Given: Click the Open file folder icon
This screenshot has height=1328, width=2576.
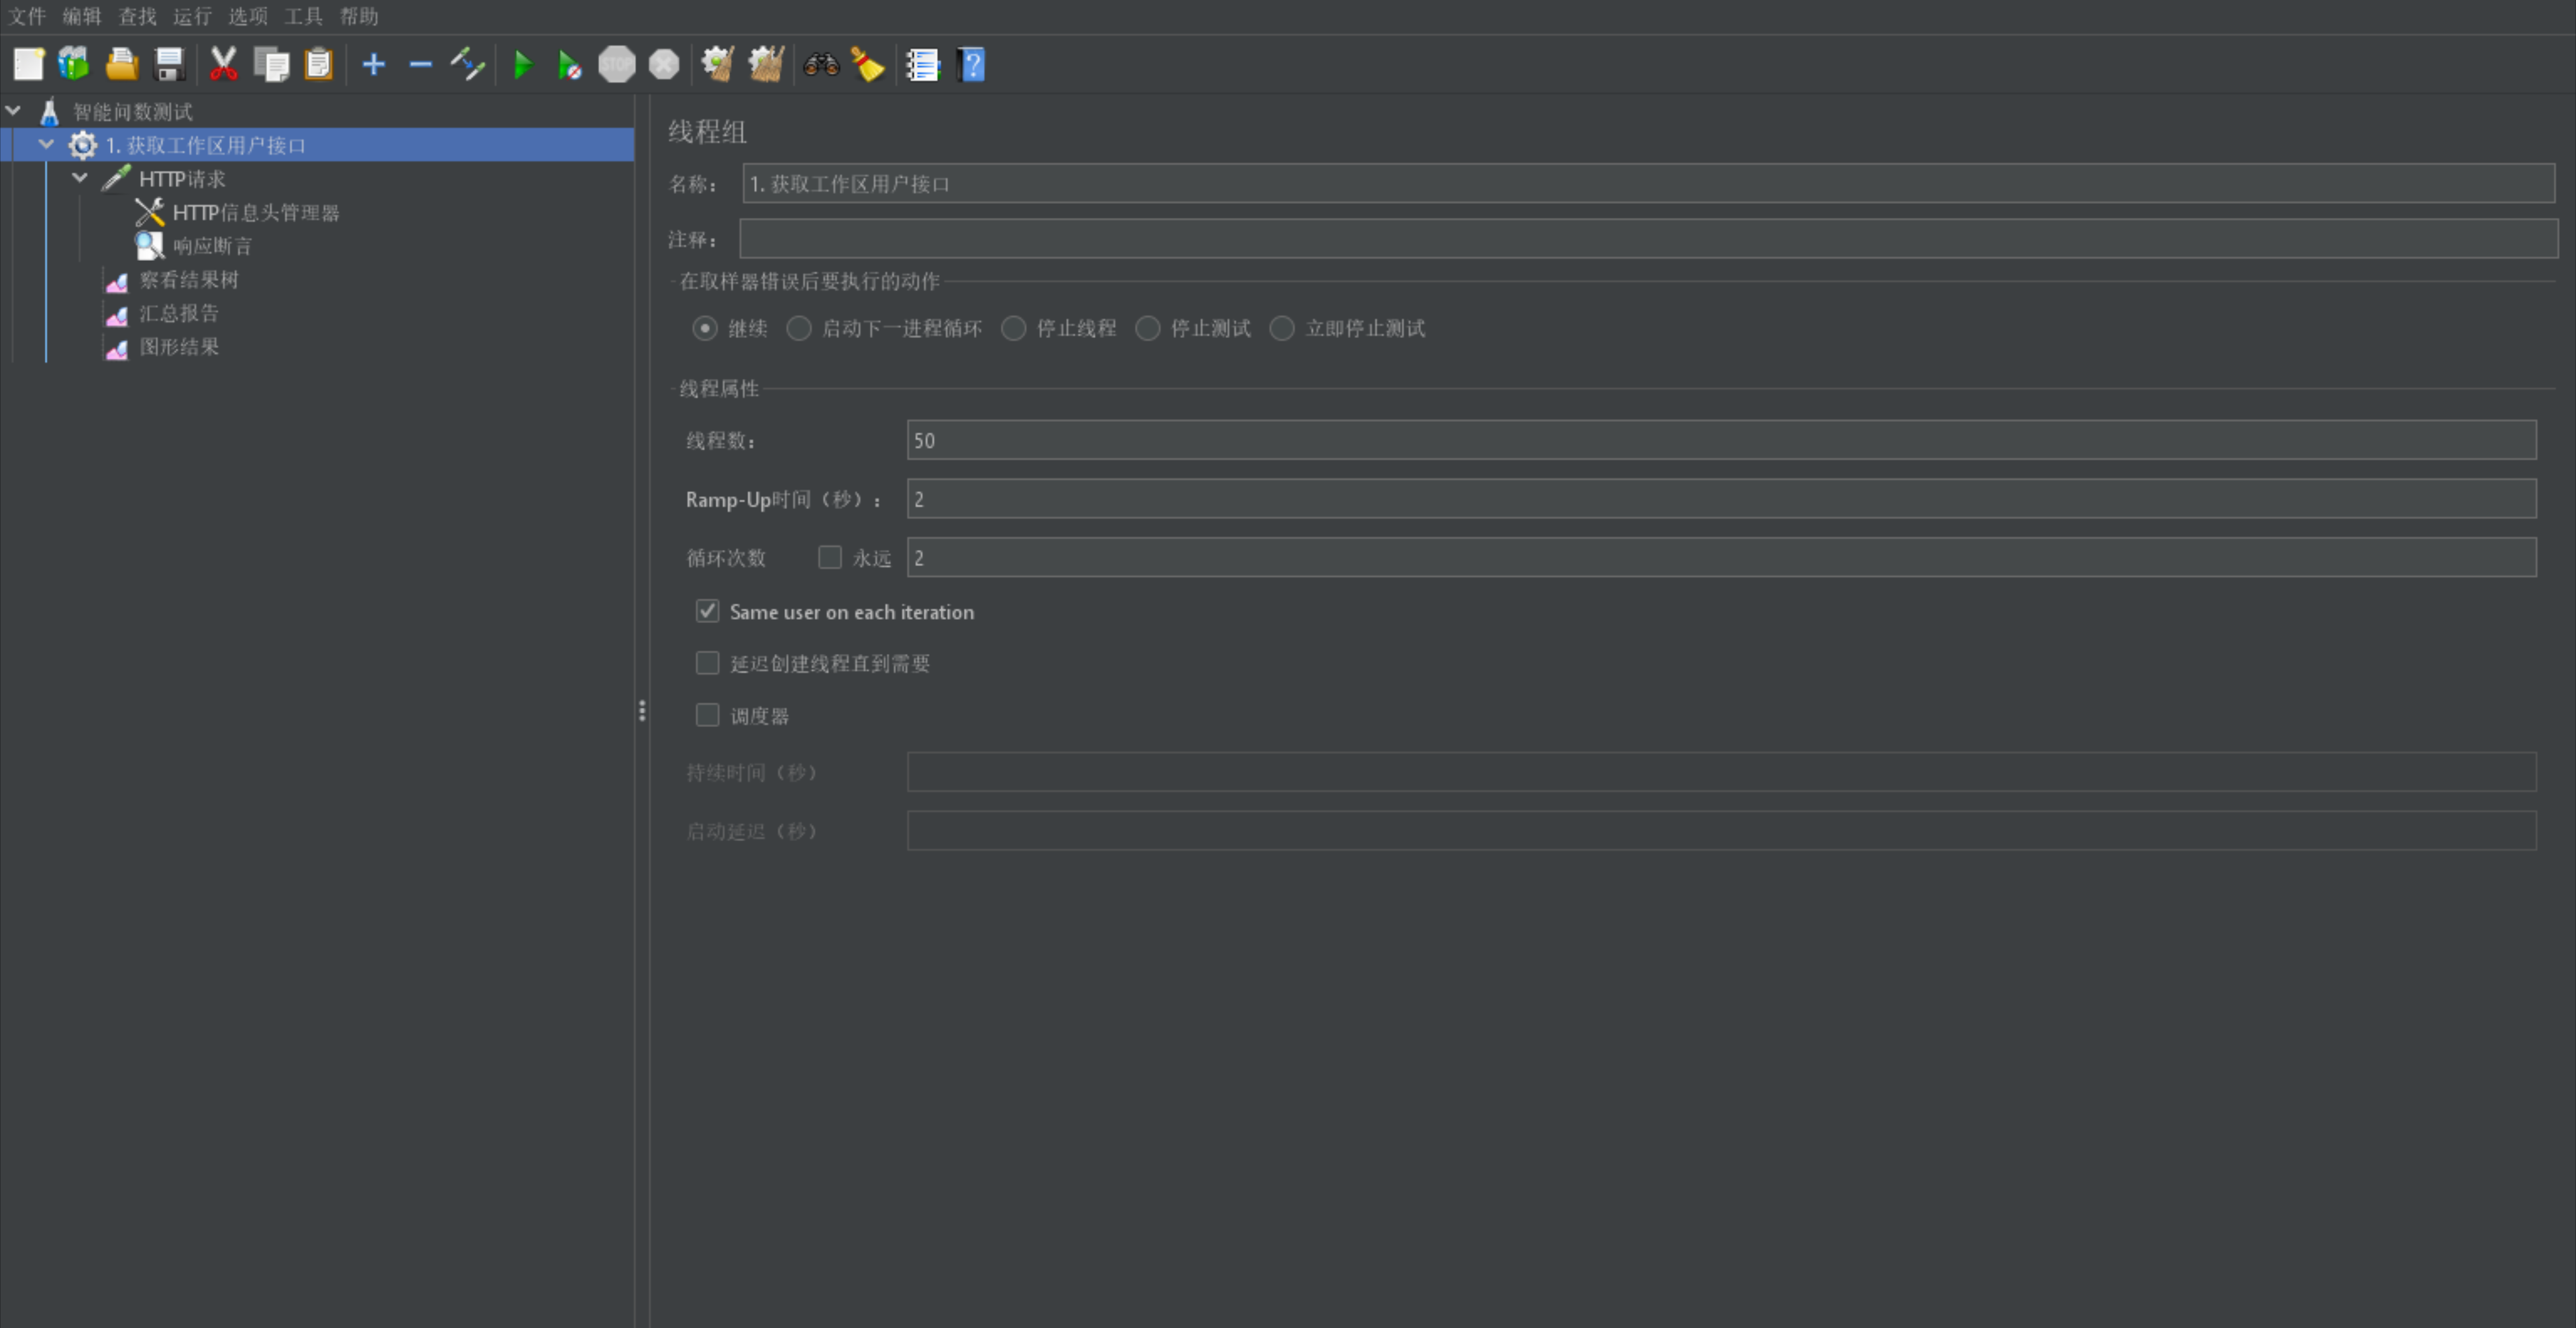Looking at the screenshot, I should 122,65.
